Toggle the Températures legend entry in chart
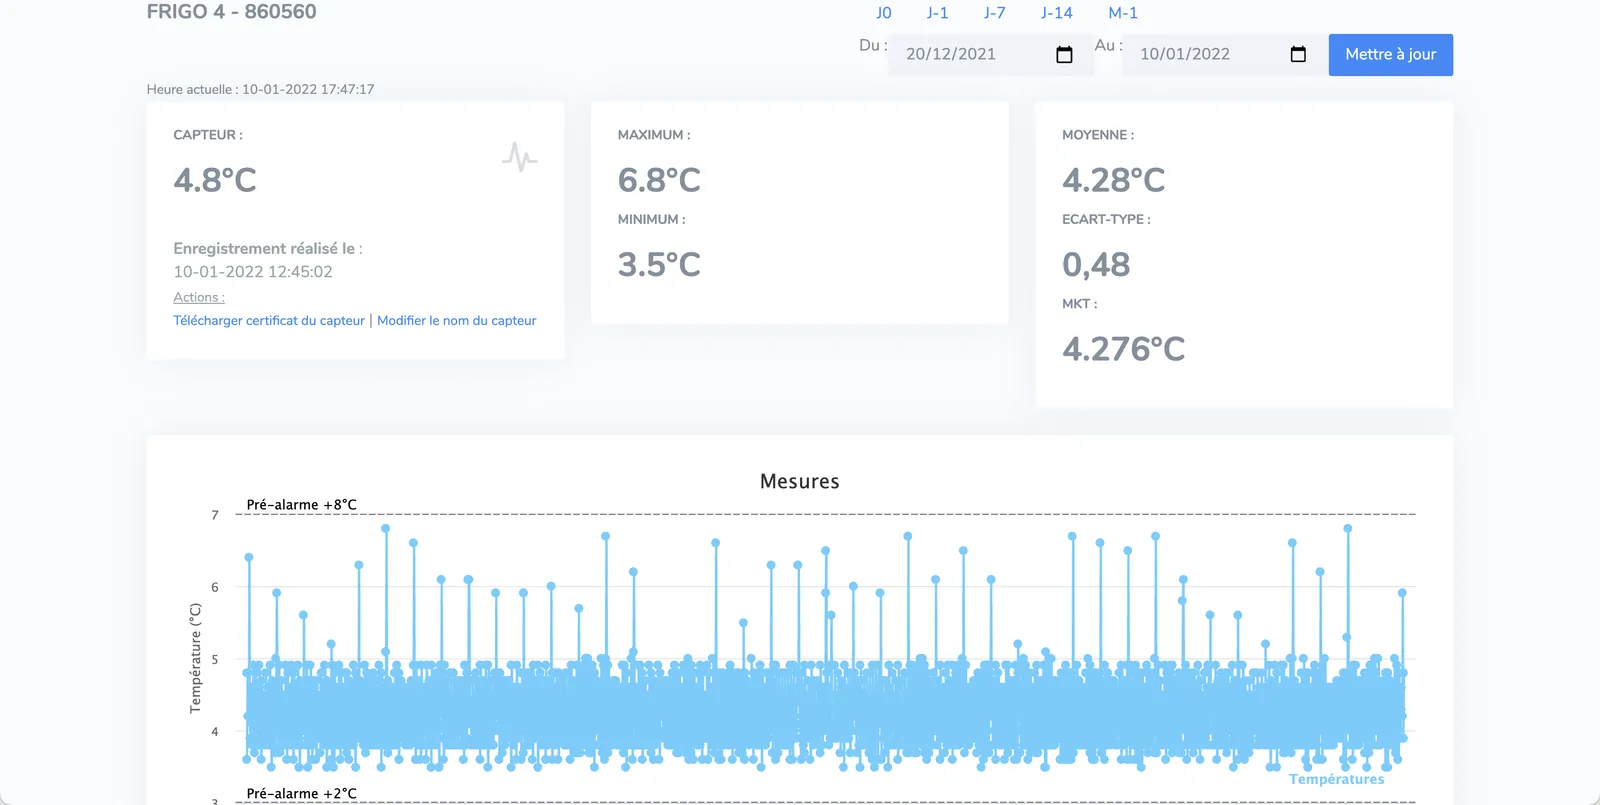The width and height of the screenshot is (1600, 805). pos(1336,779)
